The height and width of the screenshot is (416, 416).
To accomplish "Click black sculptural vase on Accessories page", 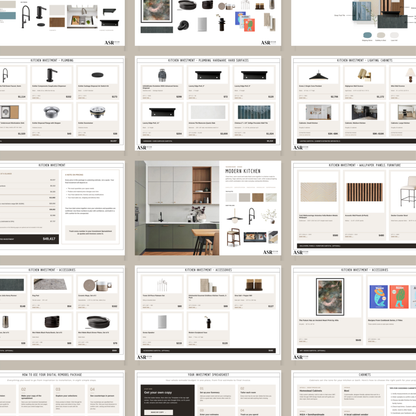I will tap(208, 322).
